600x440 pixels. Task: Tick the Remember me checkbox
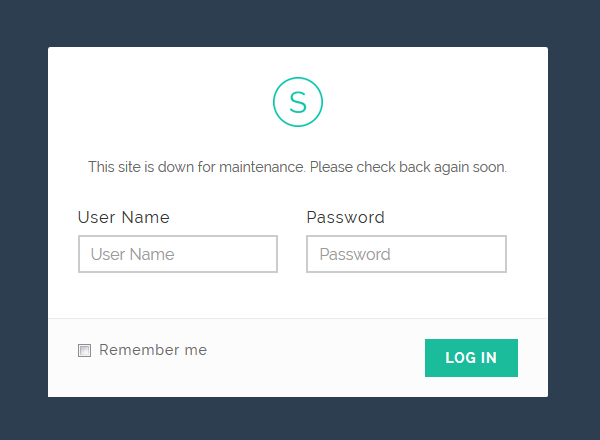[x=84, y=350]
